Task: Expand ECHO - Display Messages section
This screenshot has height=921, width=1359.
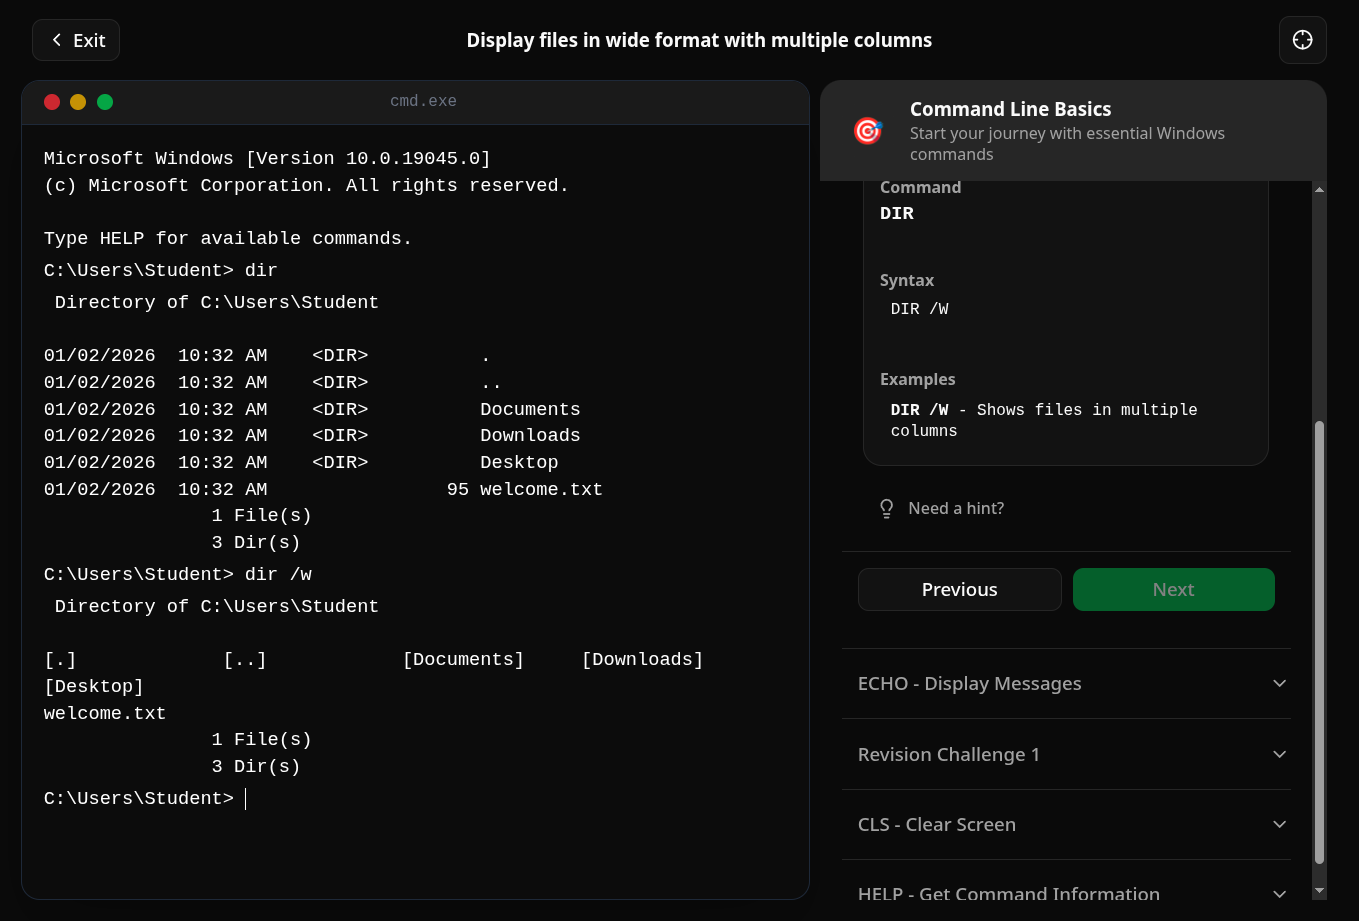Action: (x=1066, y=683)
